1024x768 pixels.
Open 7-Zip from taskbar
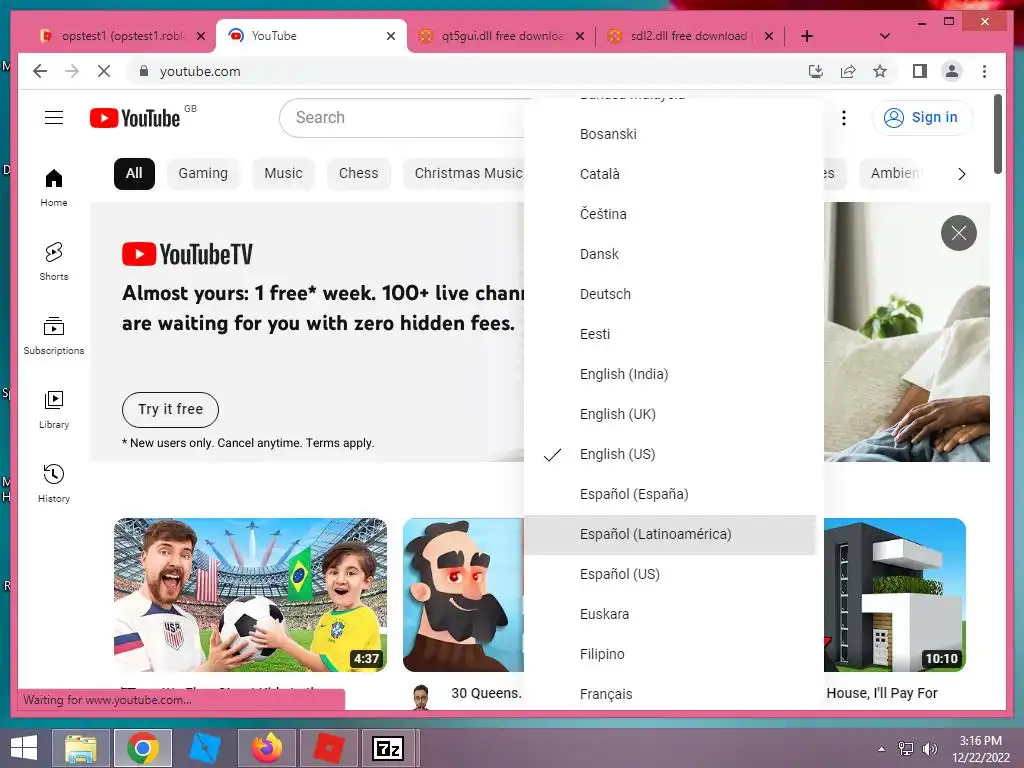pos(388,748)
